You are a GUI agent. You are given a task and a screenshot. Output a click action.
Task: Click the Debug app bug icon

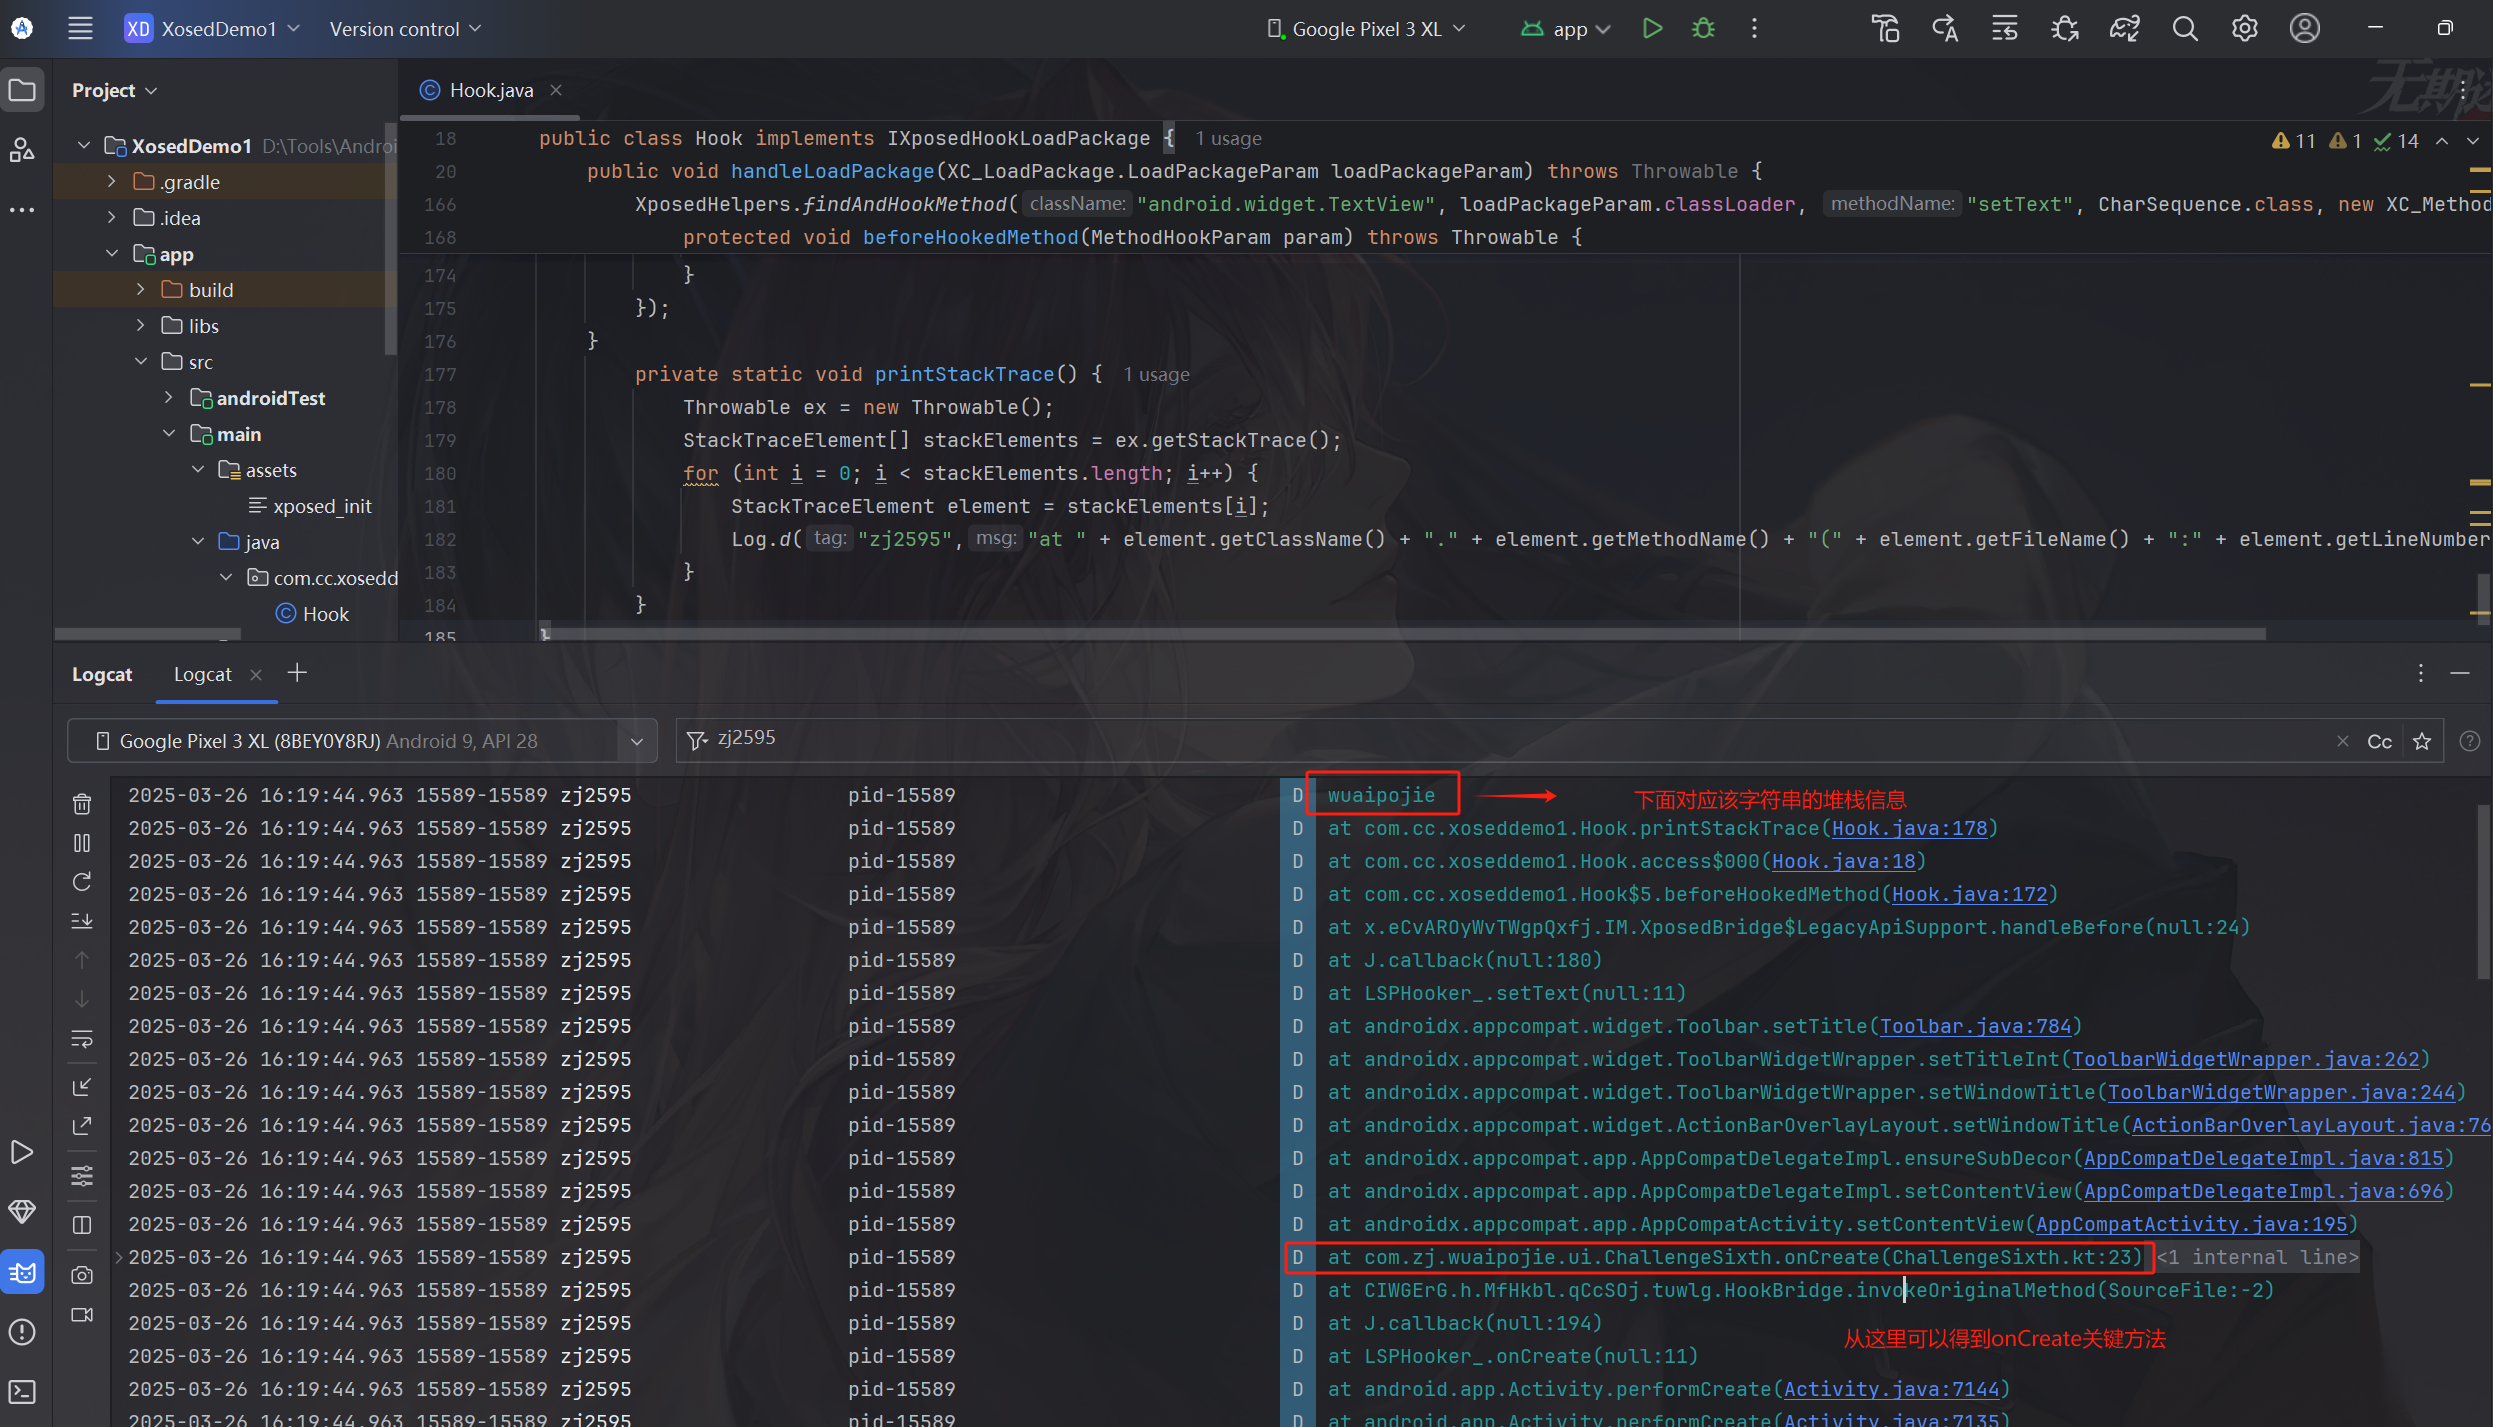coord(1703,29)
